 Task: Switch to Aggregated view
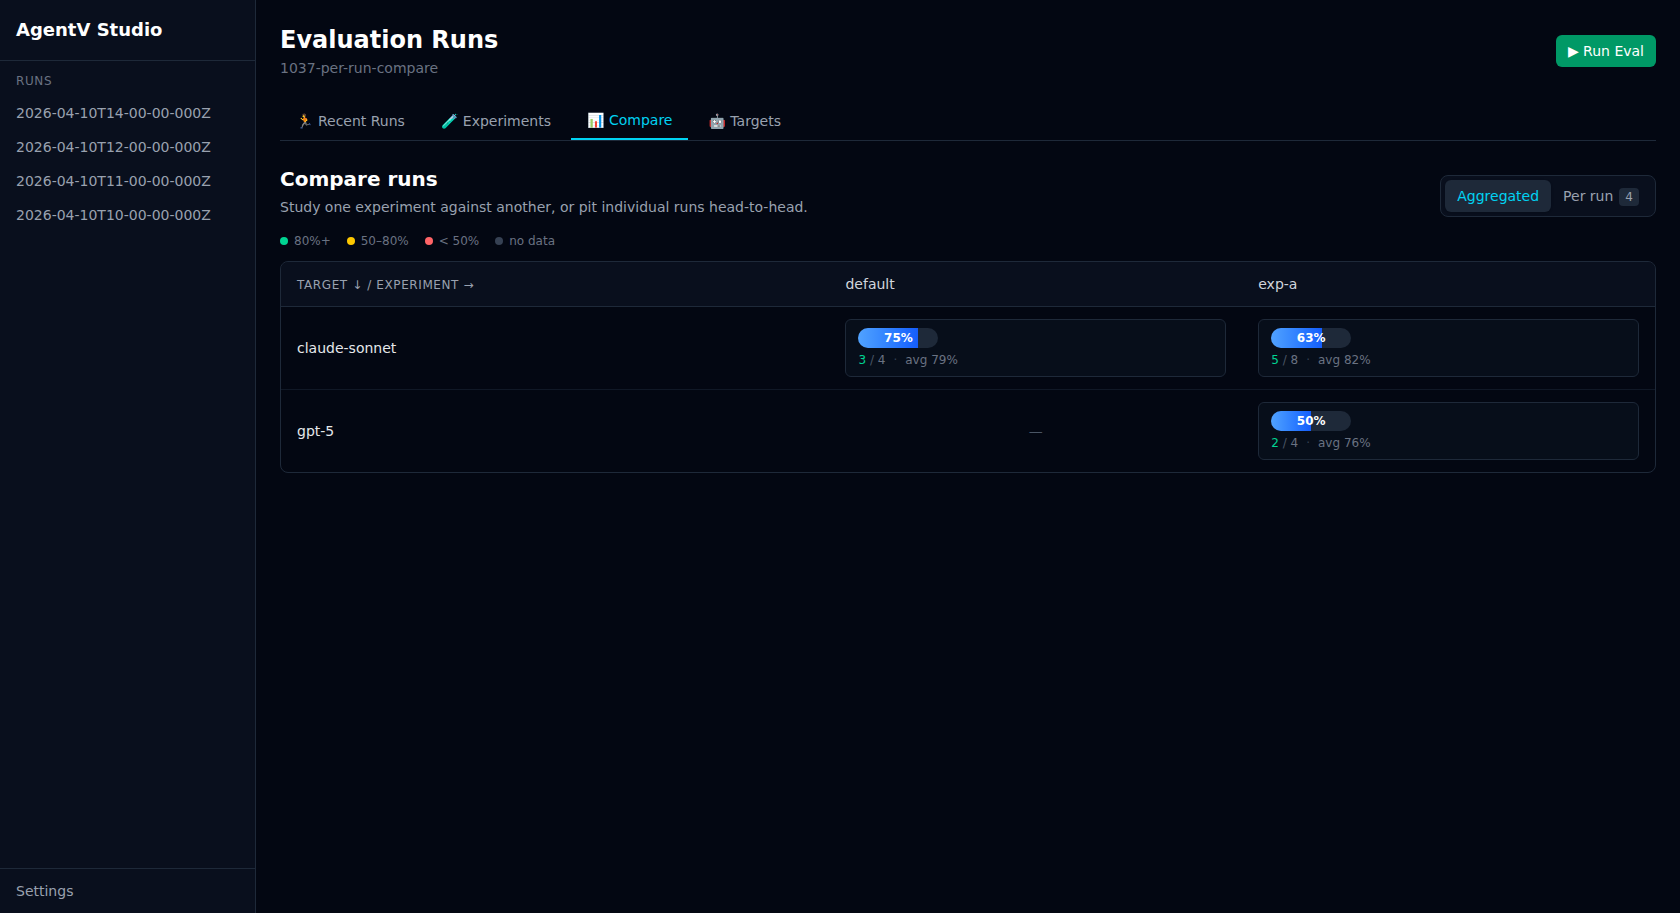pyautogui.click(x=1497, y=196)
